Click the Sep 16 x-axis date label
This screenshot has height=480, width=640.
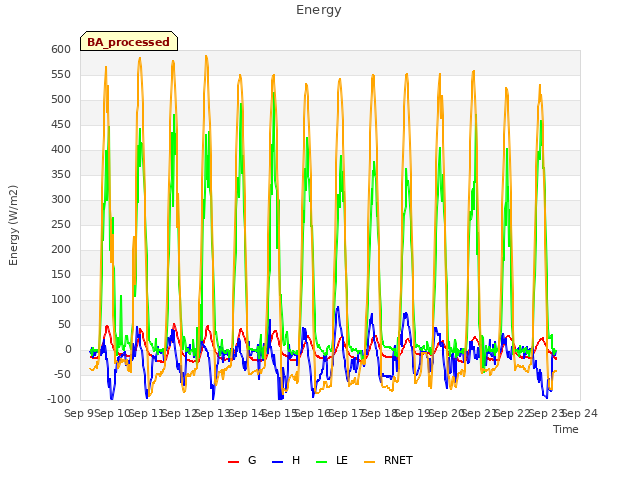tap(313, 413)
